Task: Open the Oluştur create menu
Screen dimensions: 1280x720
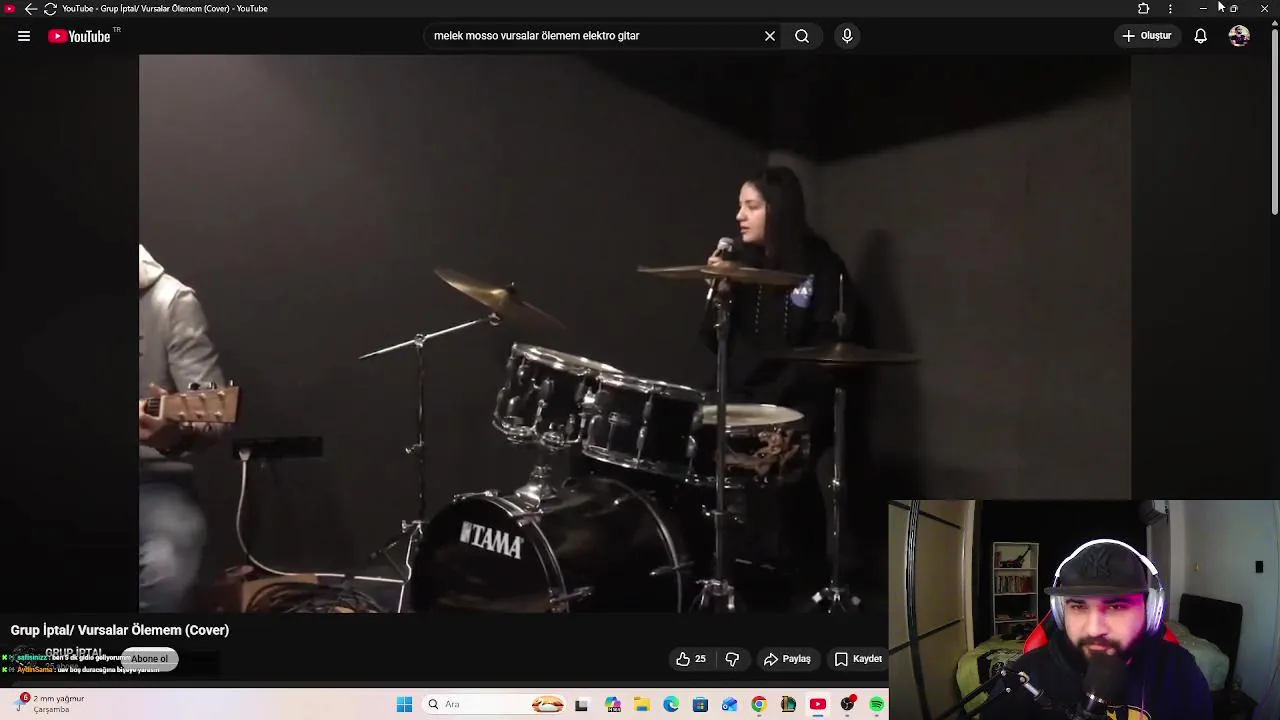Action: pos(1147,36)
